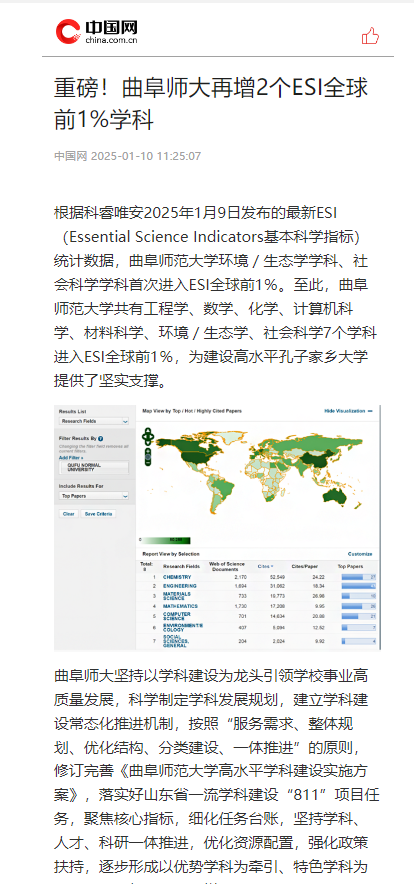
Task: Click the map zoom slider in the ESI screenshot
Action: [x=148, y=457]
